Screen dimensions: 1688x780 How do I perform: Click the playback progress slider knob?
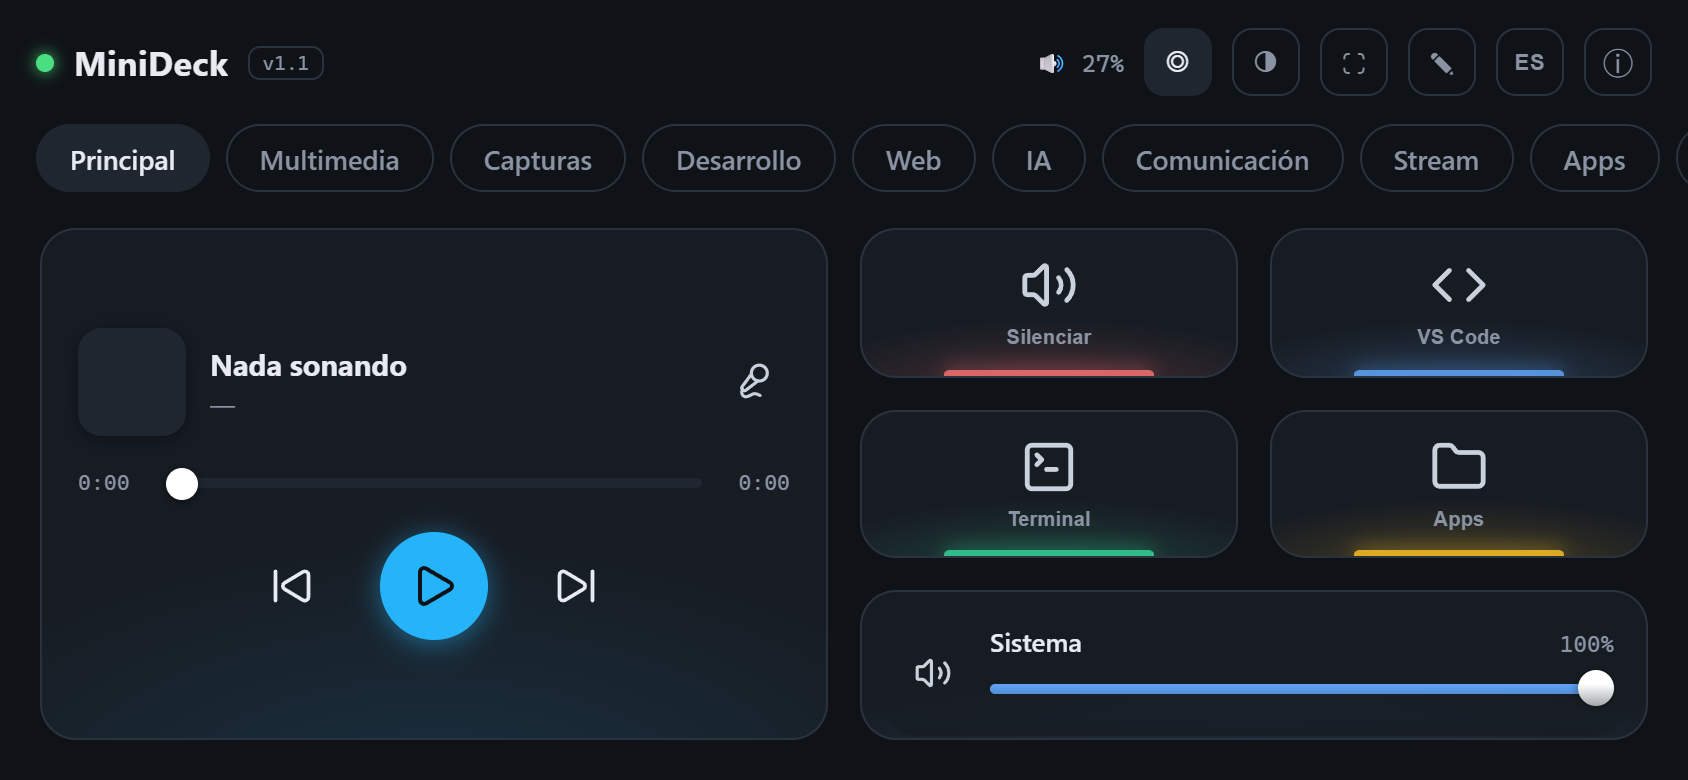182,484
